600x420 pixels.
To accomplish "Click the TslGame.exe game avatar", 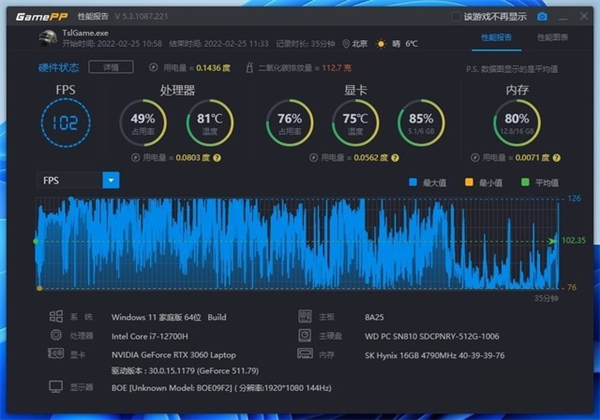I will [x=47, y=39].
